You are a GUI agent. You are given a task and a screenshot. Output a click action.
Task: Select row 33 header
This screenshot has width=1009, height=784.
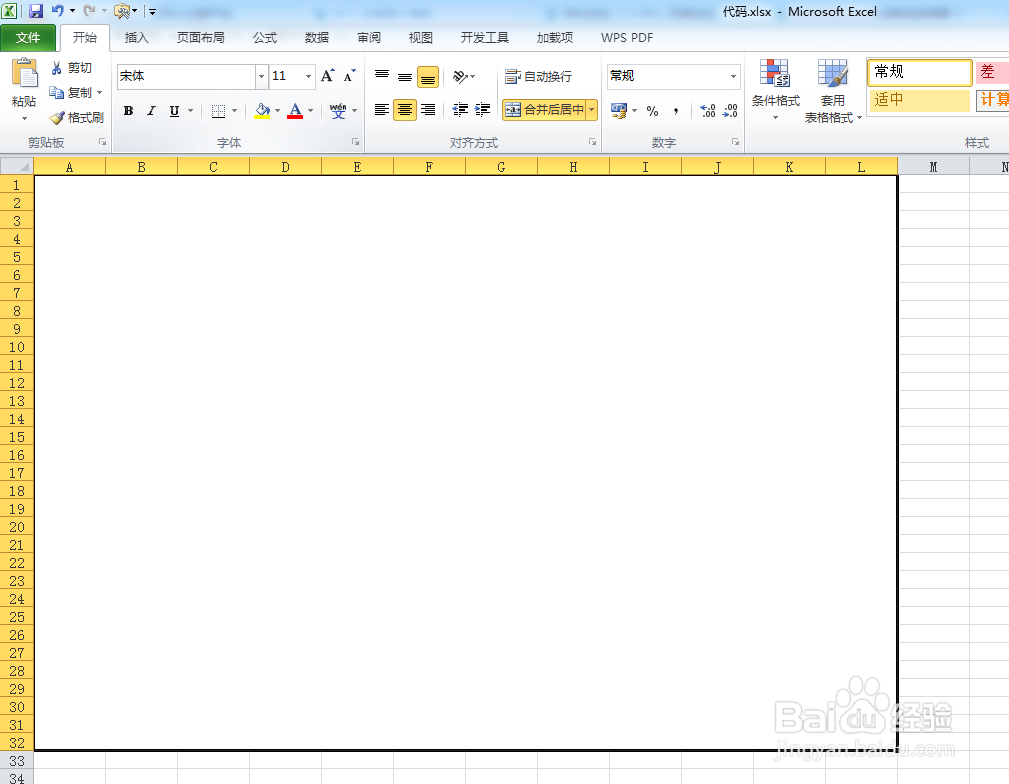click(17, 761)
